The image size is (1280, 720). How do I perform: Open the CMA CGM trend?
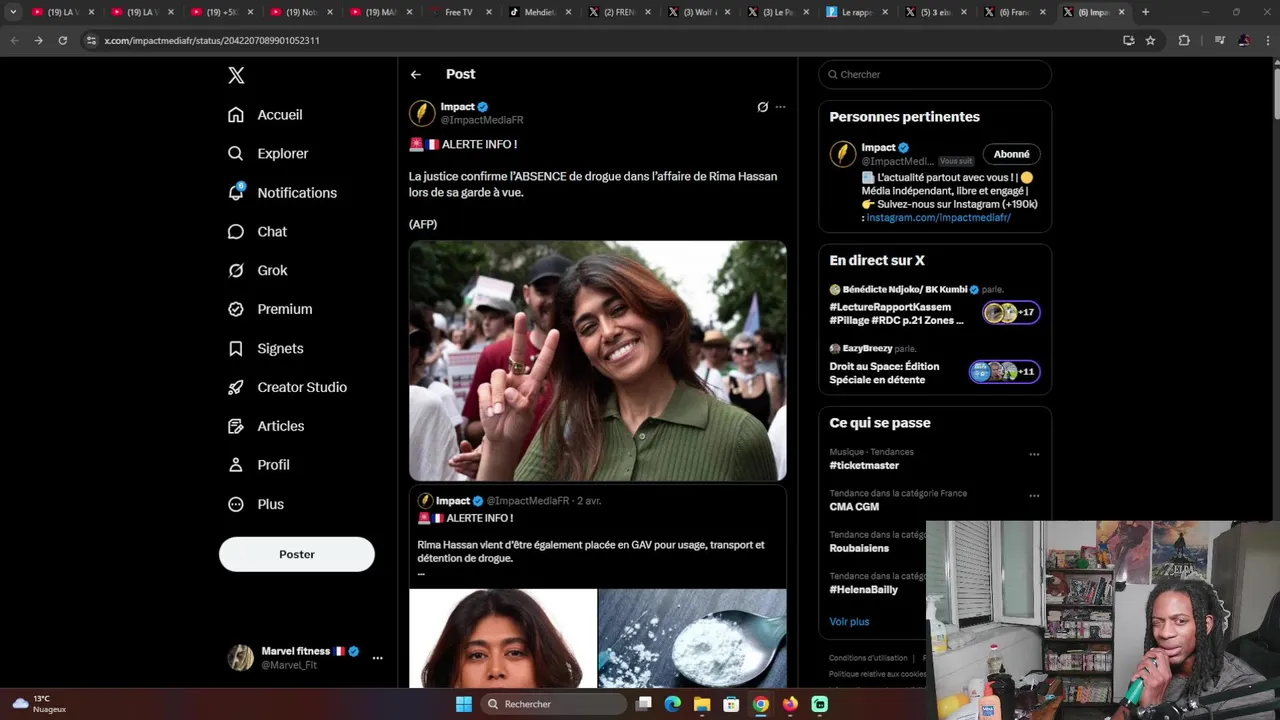coord(854,507)
